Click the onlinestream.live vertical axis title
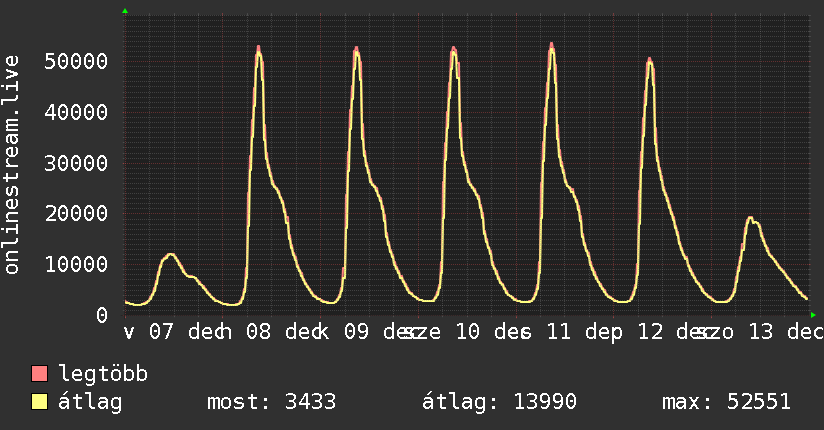 [11, 165]
